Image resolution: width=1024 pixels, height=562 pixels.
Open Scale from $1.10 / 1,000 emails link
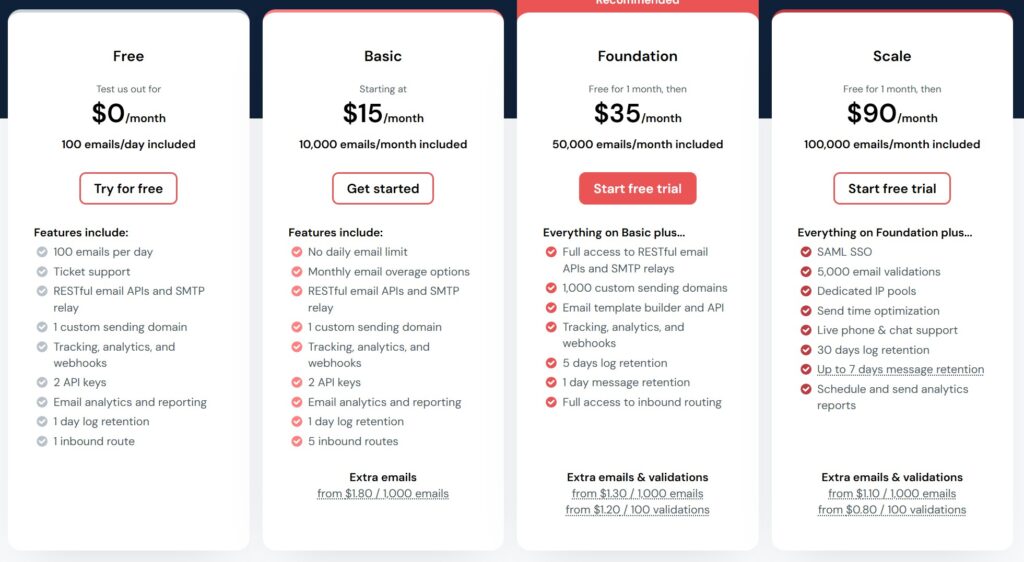coord(892,494)
